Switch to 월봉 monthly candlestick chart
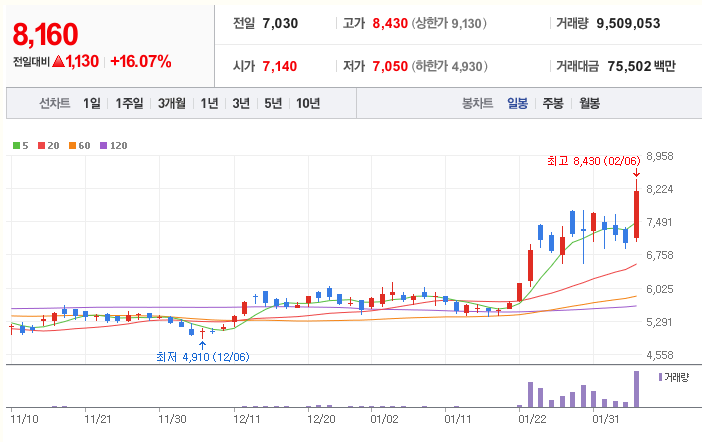This screenshot has height=442, width=702. pyautogui.click(x=589, y=103)
